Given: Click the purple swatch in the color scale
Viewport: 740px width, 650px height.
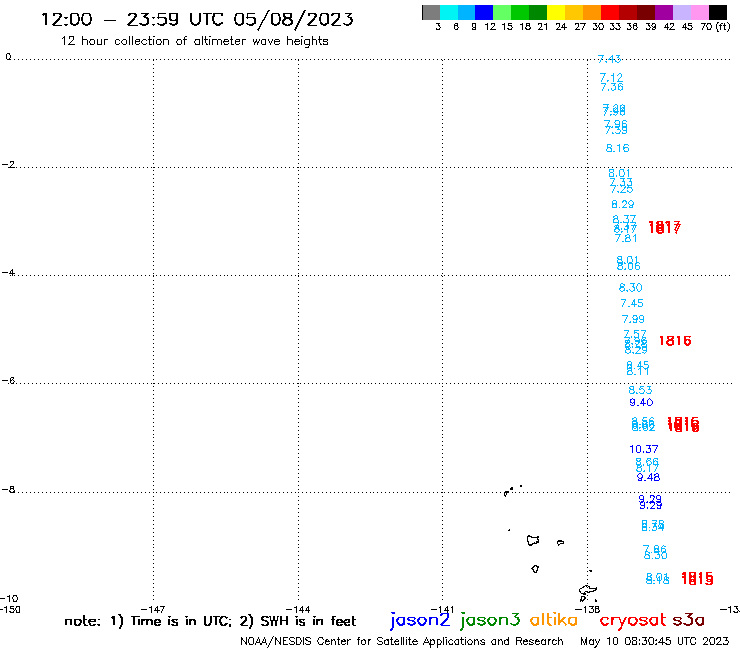Looking at the screenshot, I should (664, 12).
